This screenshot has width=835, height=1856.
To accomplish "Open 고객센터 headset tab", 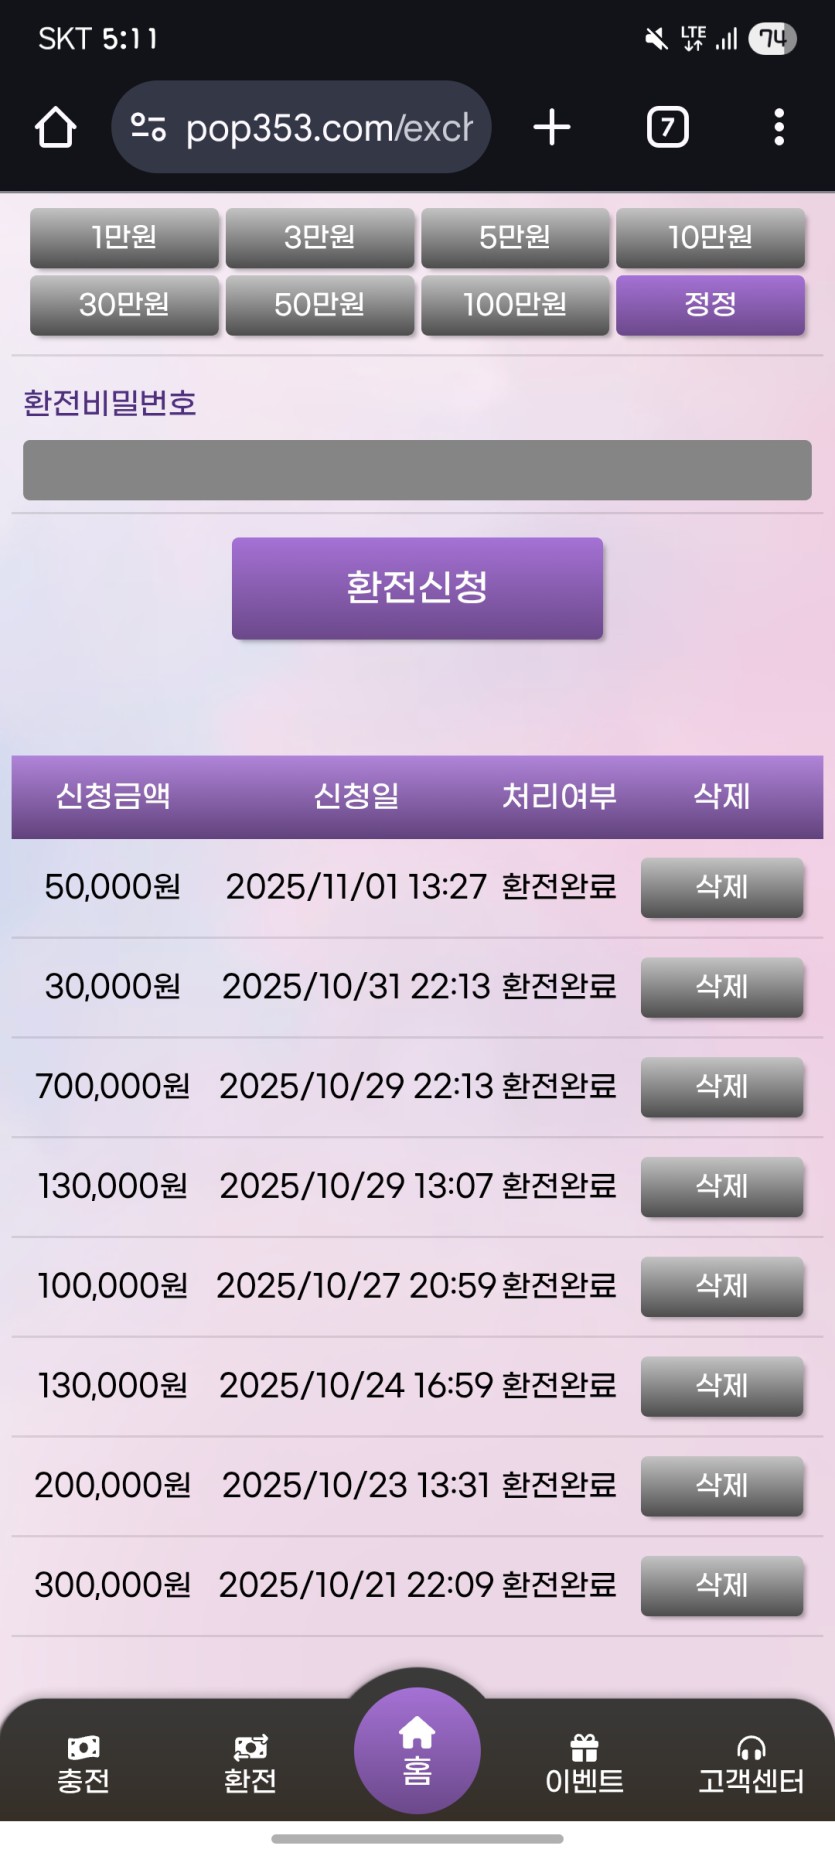I will pos(751,1765).
